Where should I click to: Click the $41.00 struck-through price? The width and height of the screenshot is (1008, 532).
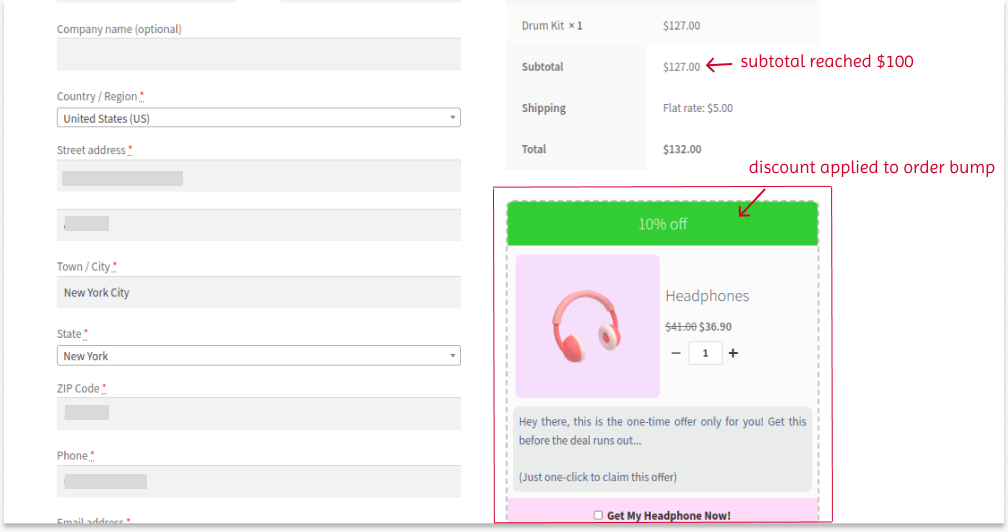tap(681, 326)
